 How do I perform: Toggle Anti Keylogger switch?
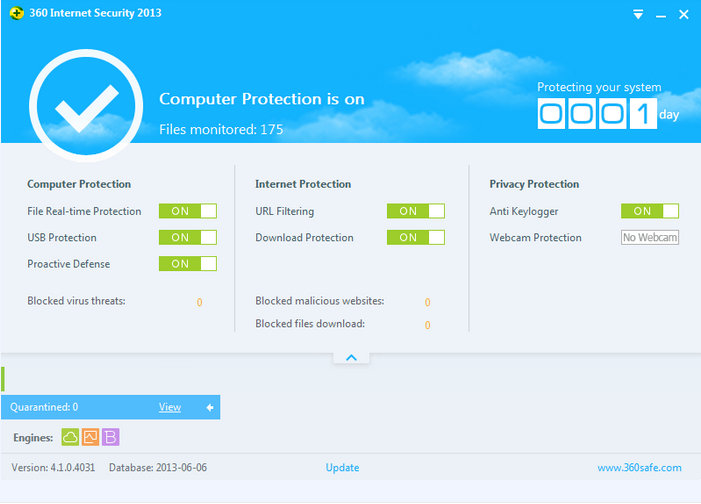pyautogui.click(x=650, y=211)
